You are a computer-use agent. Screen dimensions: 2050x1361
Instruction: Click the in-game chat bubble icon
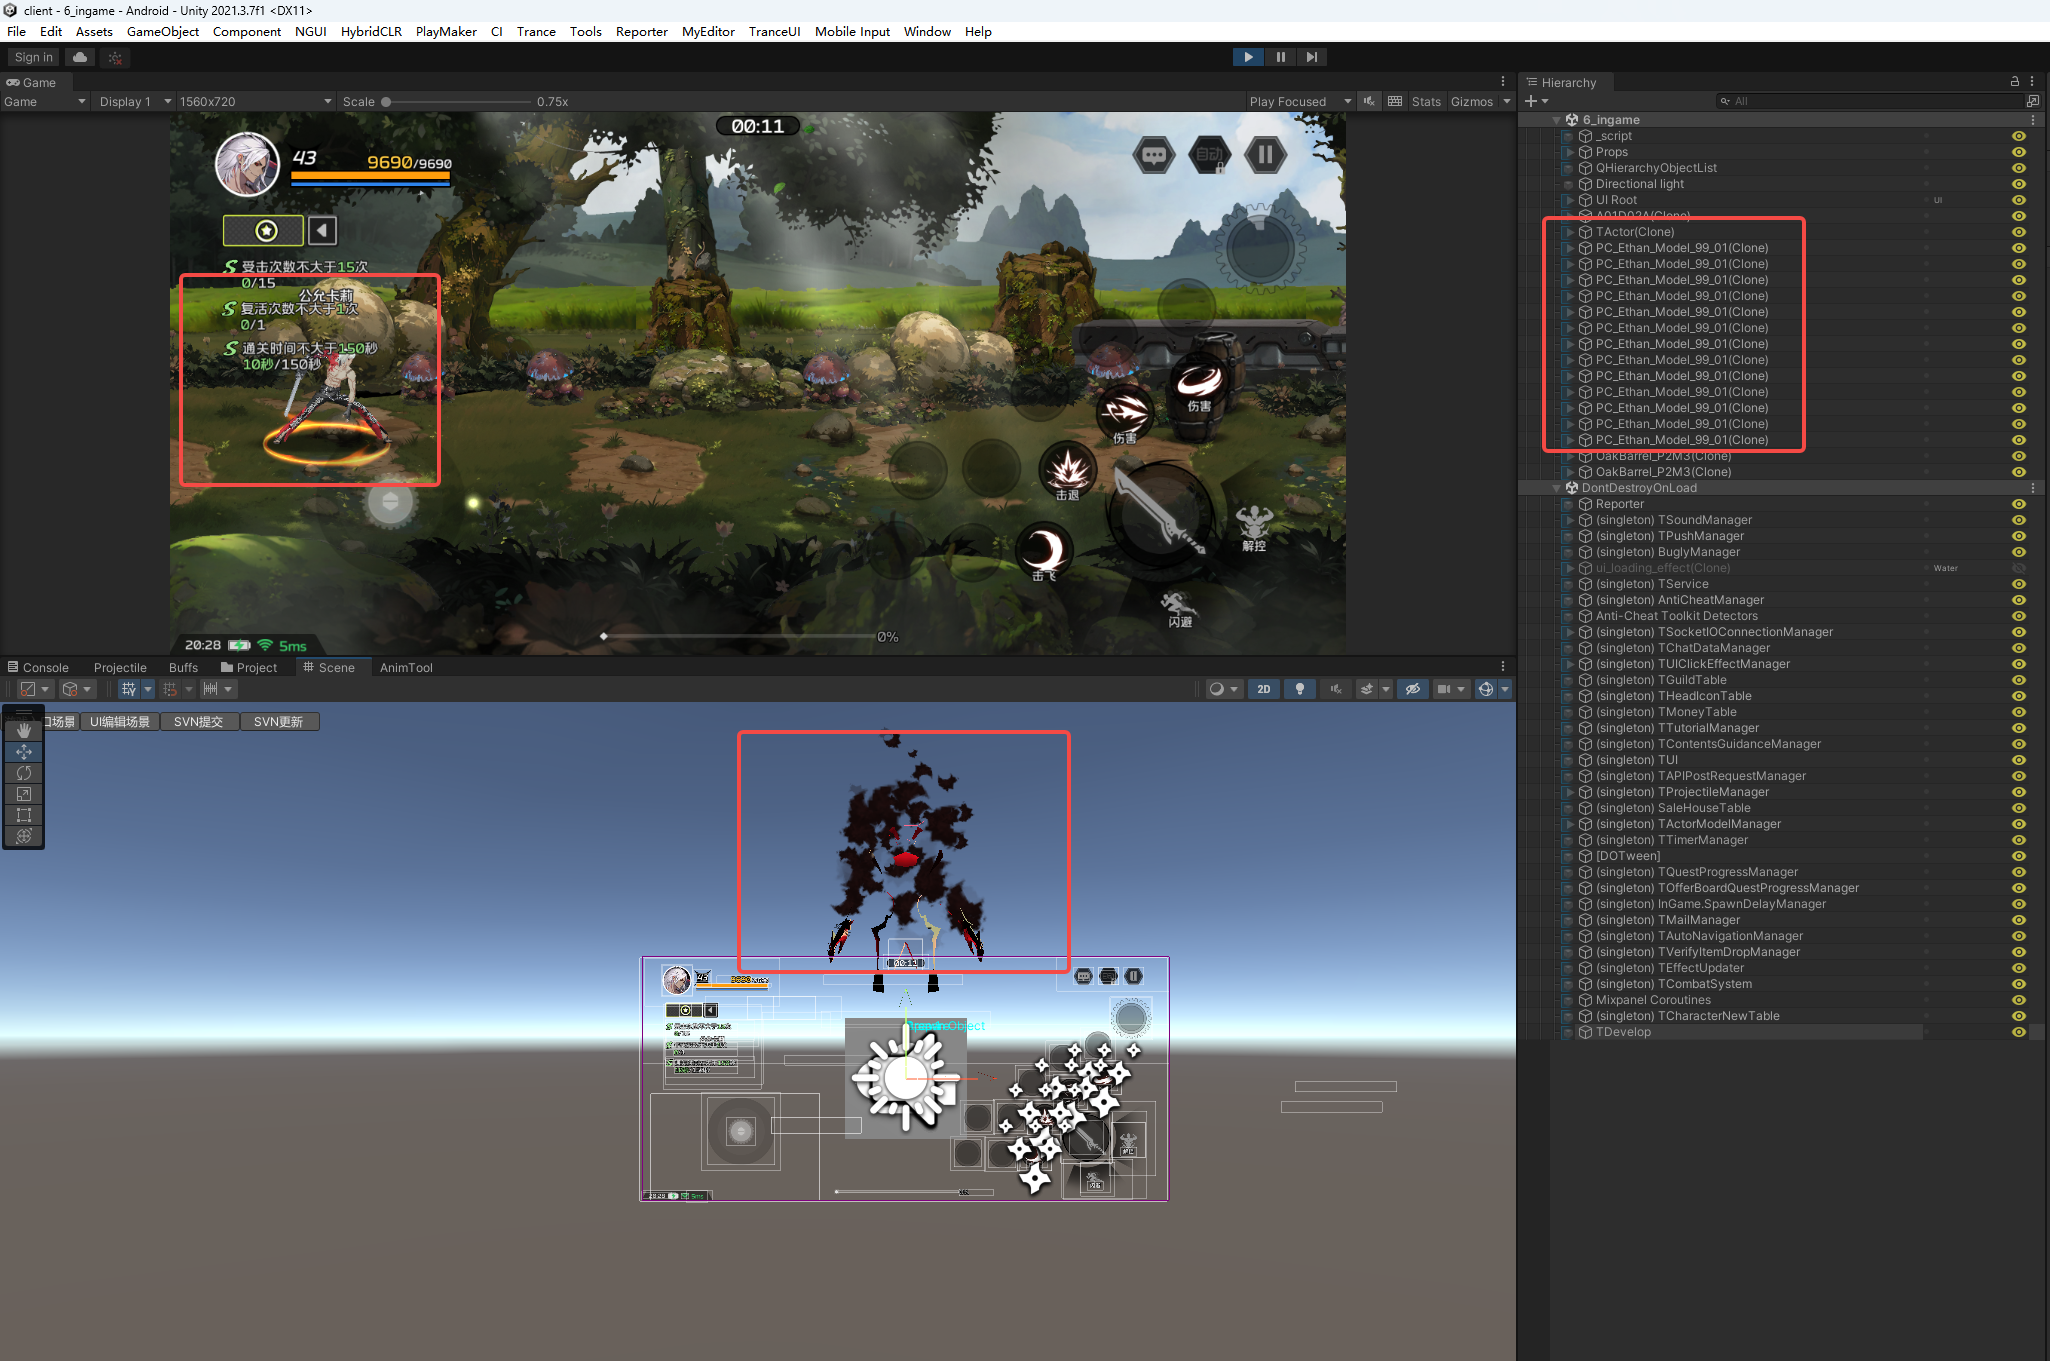click(1154, 155)
